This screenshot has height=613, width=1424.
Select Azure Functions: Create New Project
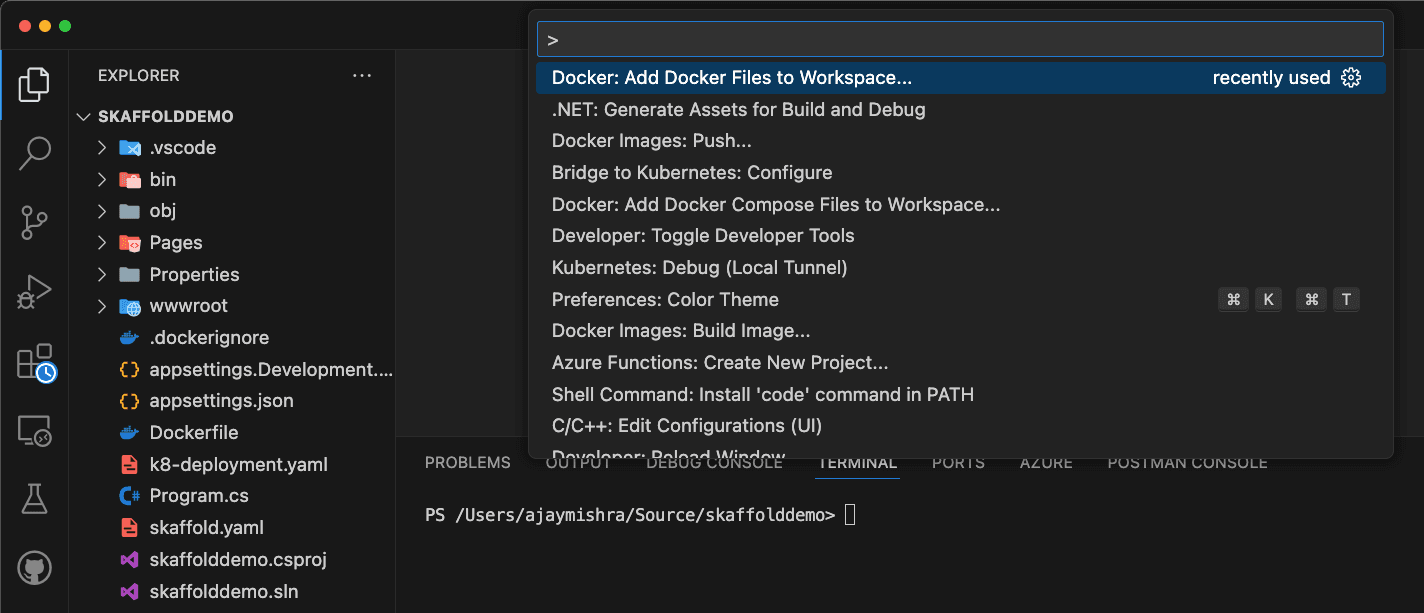coord(961,363)
